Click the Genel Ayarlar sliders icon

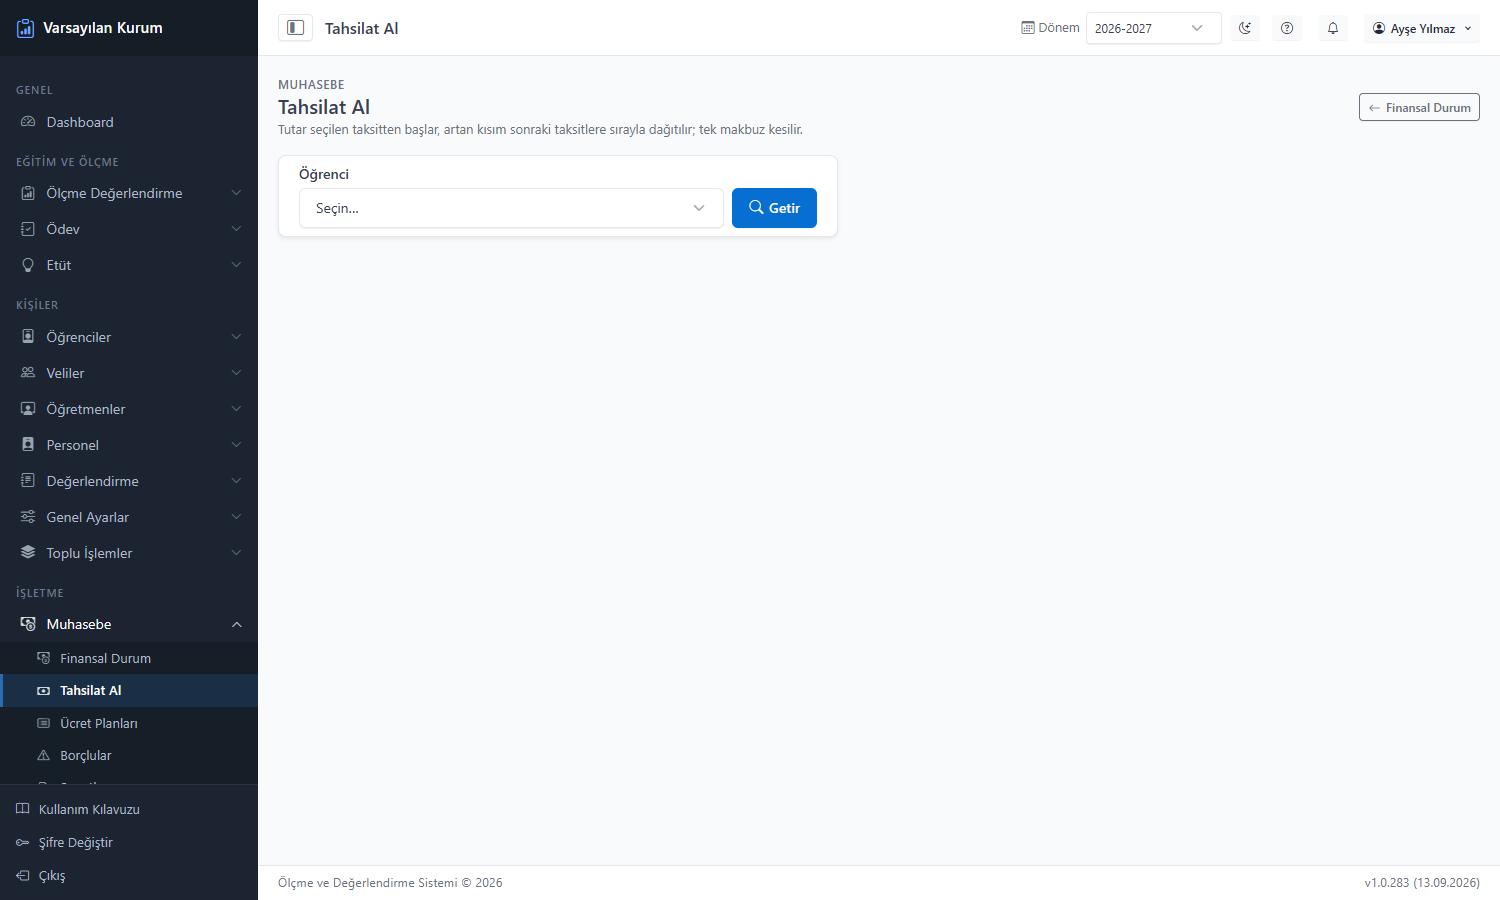28,517
